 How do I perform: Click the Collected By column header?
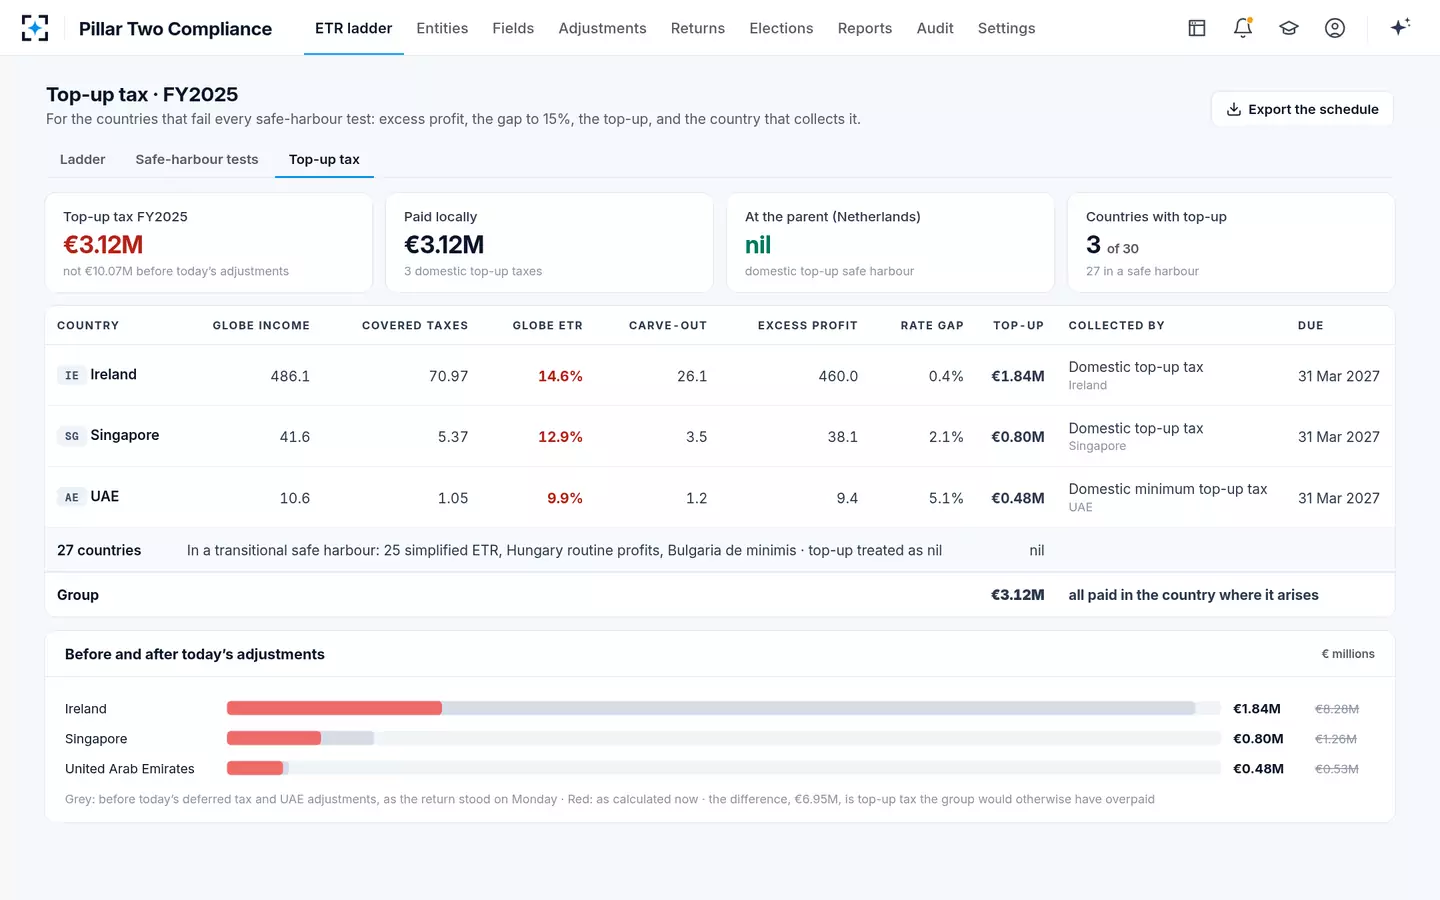[1116, 326]
